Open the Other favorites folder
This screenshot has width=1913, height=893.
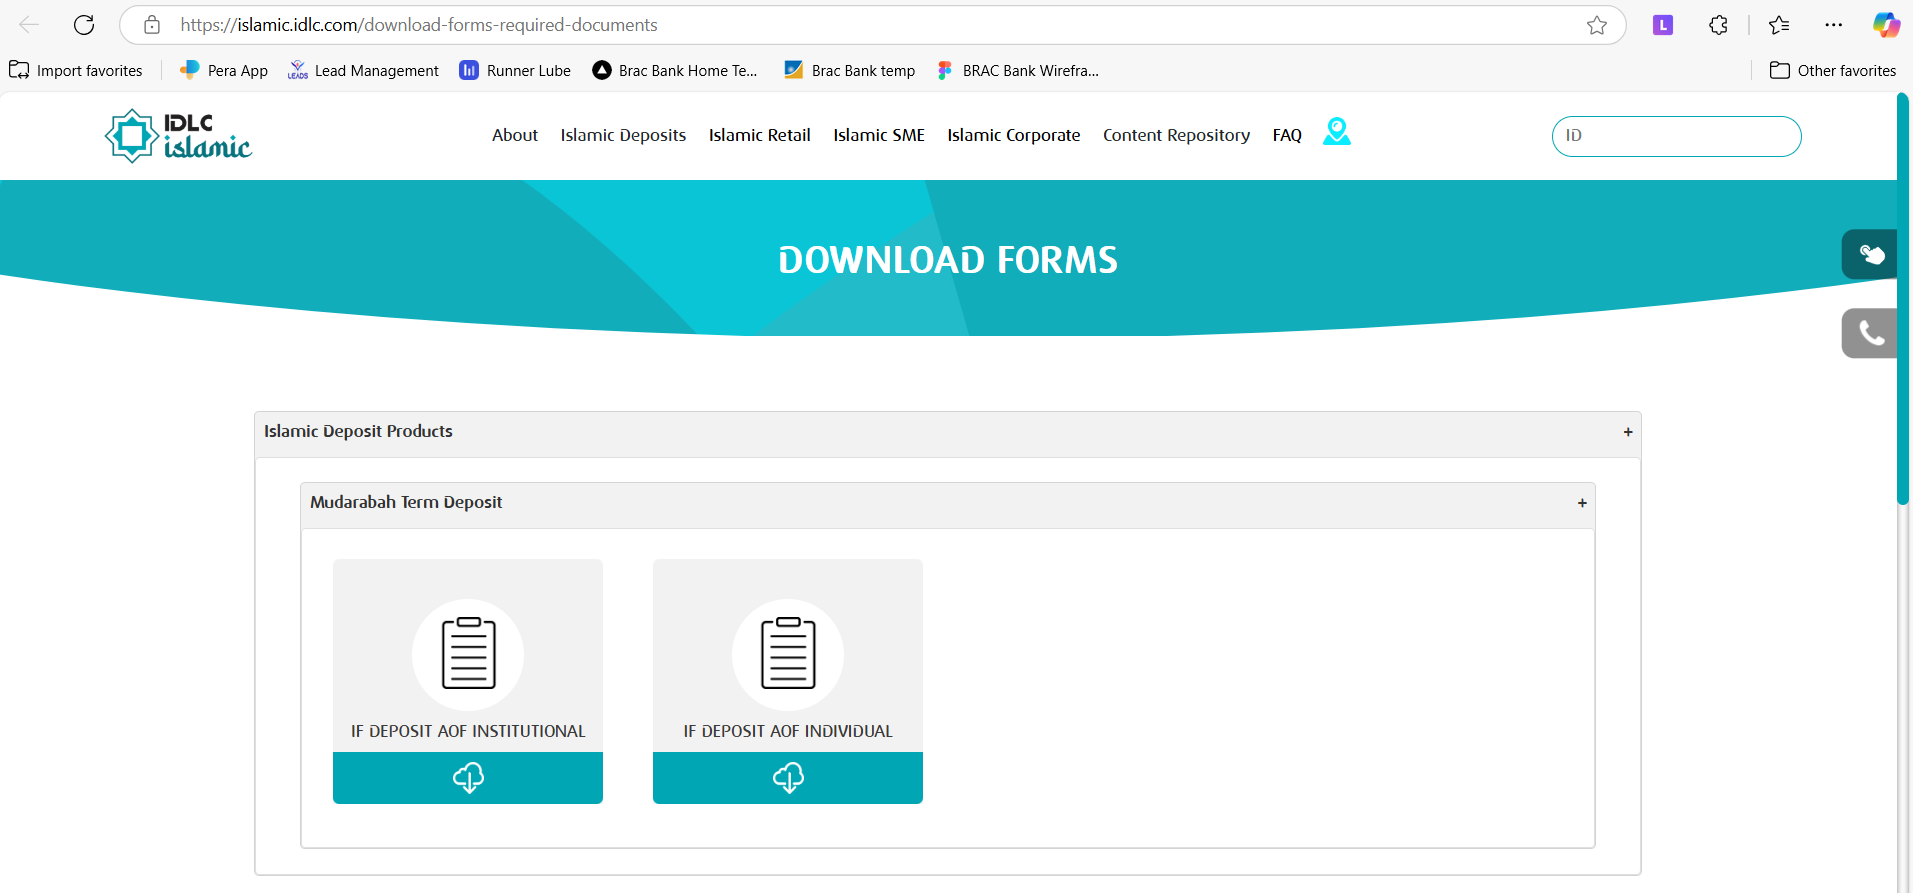1832,71
